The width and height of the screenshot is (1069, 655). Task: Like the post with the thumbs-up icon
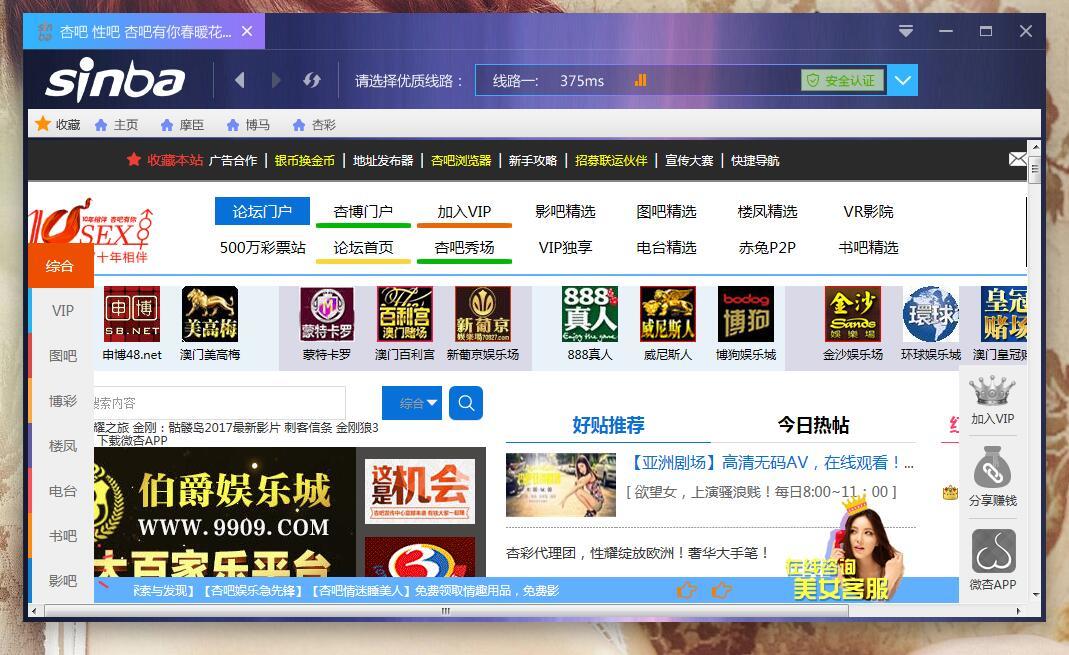point(687,591)
